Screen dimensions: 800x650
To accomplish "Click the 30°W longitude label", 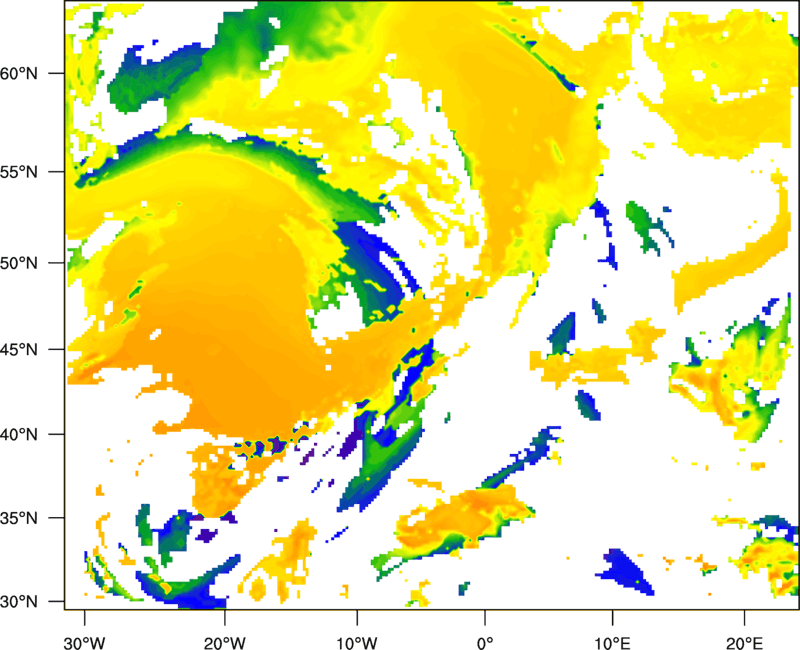I will [x=84, y=643].
